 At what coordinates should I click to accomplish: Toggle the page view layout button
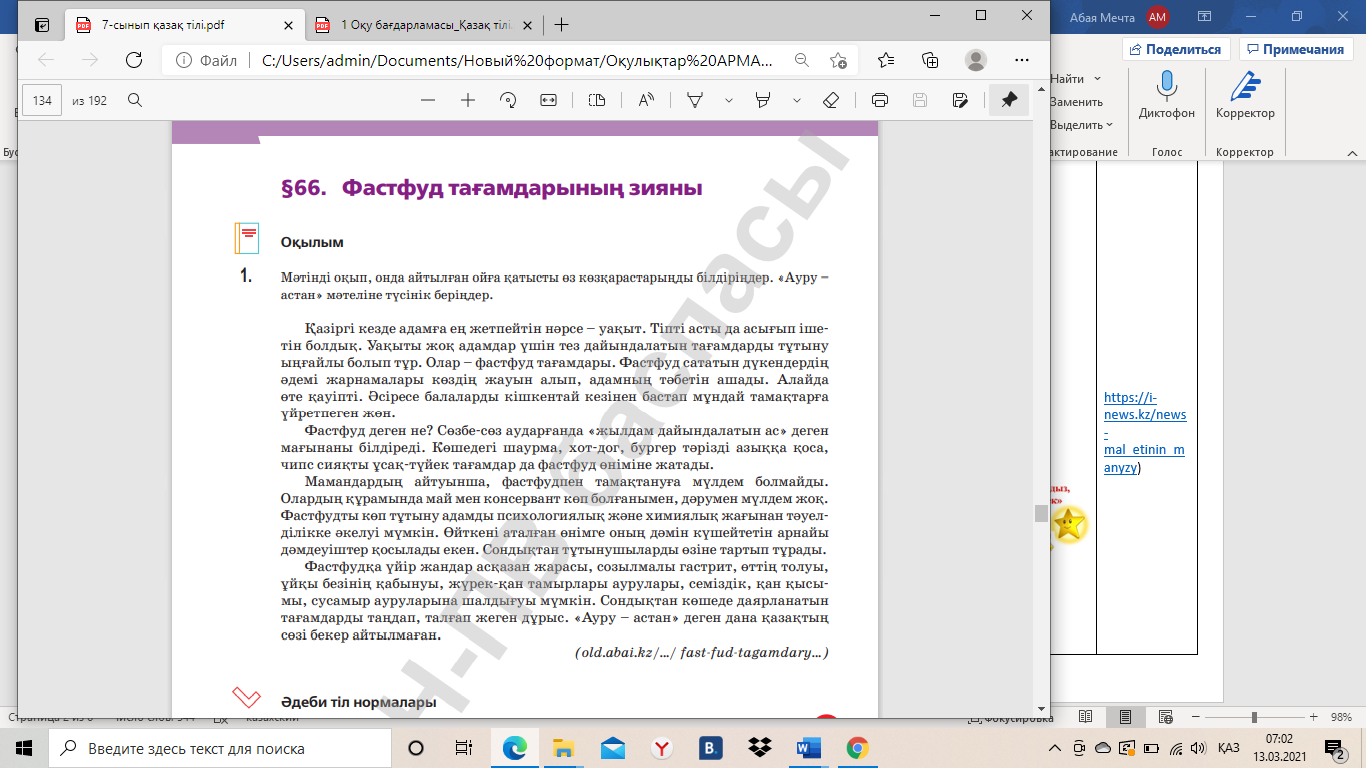coord(597,100)
